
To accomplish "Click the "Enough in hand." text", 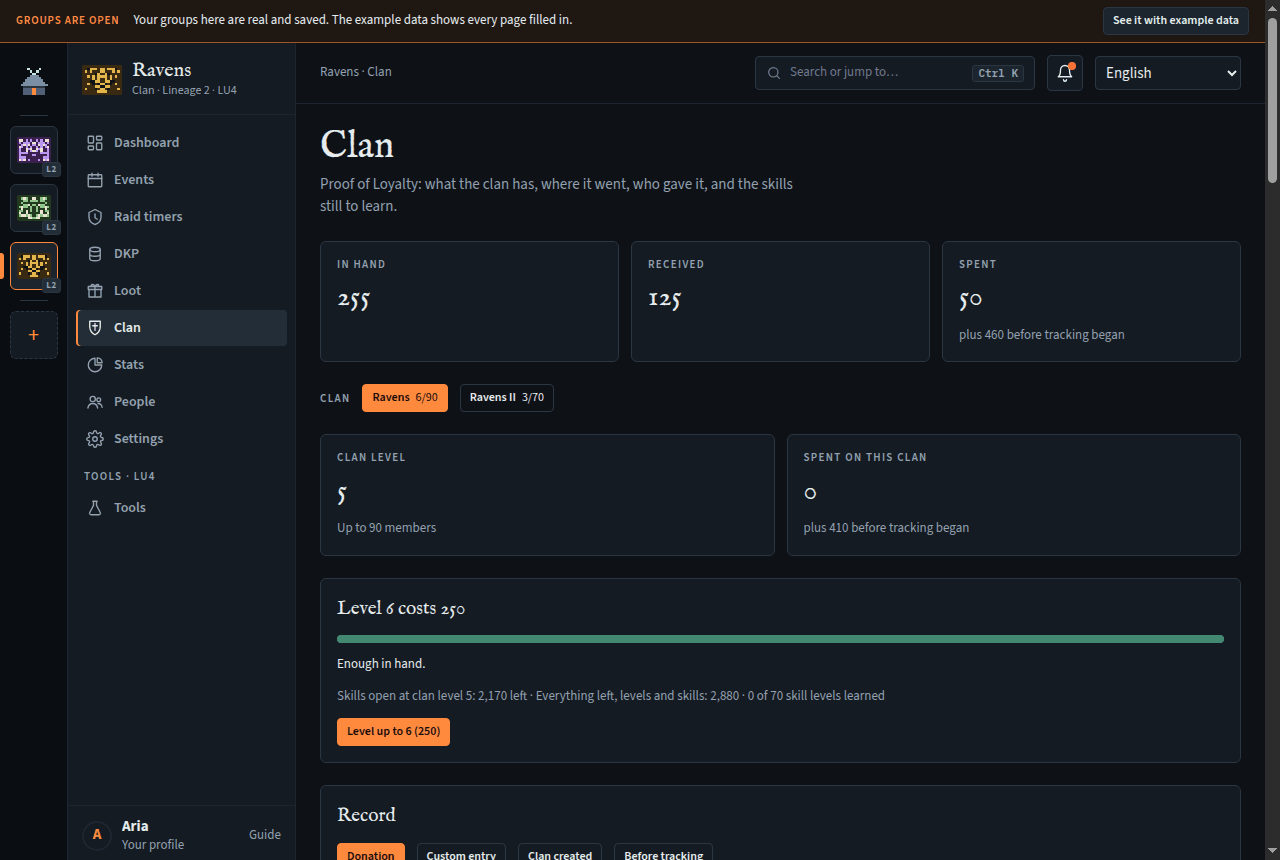I will 381,664.
